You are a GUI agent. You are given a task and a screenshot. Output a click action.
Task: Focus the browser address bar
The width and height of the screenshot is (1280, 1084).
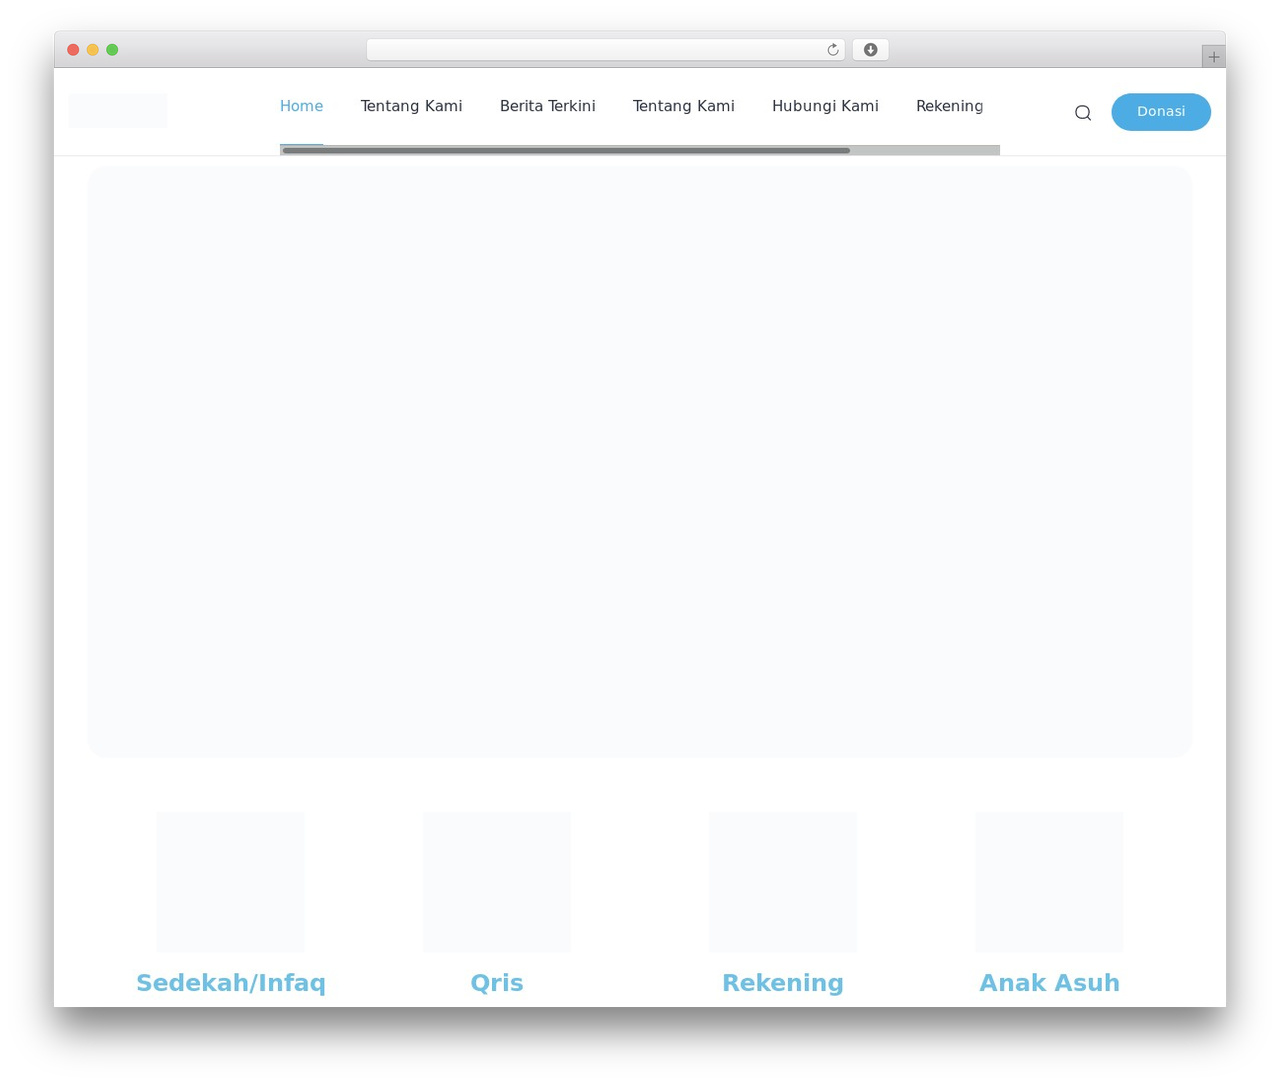point(605,50)
